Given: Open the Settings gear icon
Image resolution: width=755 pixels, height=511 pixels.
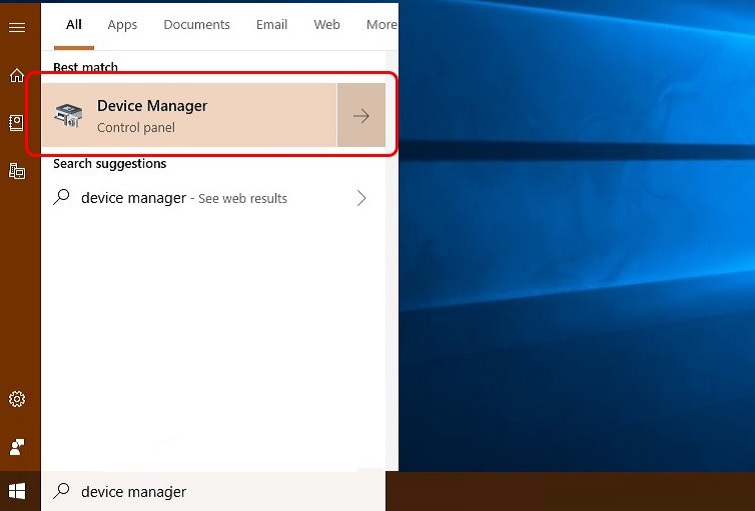Looking at the screenshot, I should pyautogui.click(x=17, y=399).
